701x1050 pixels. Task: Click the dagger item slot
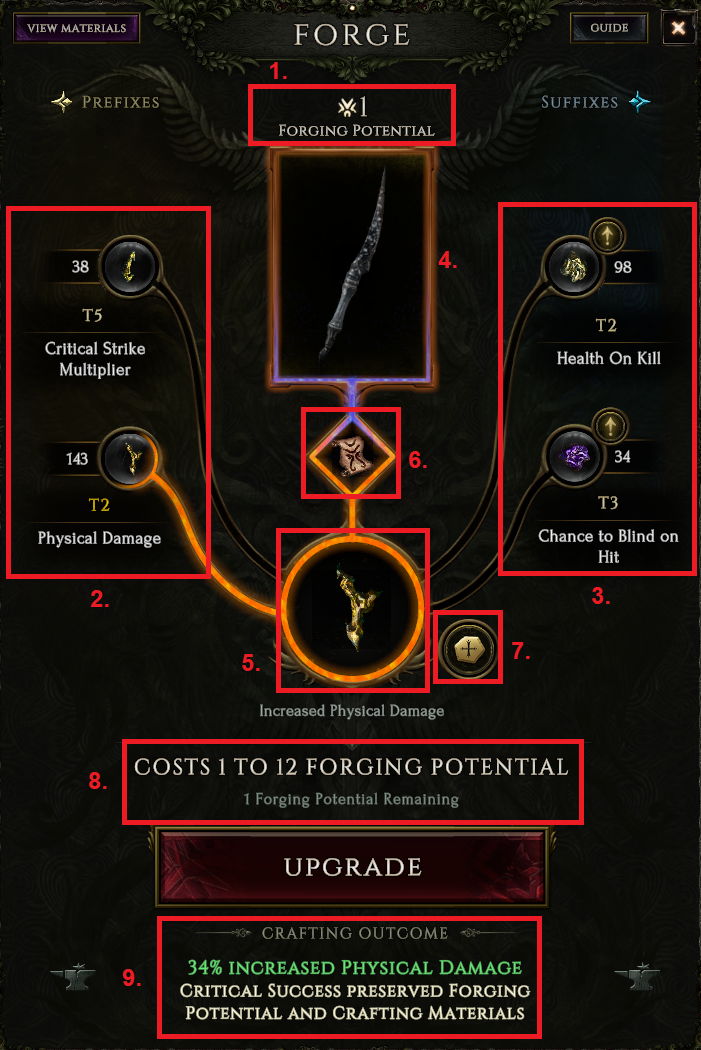pos(352,267)
